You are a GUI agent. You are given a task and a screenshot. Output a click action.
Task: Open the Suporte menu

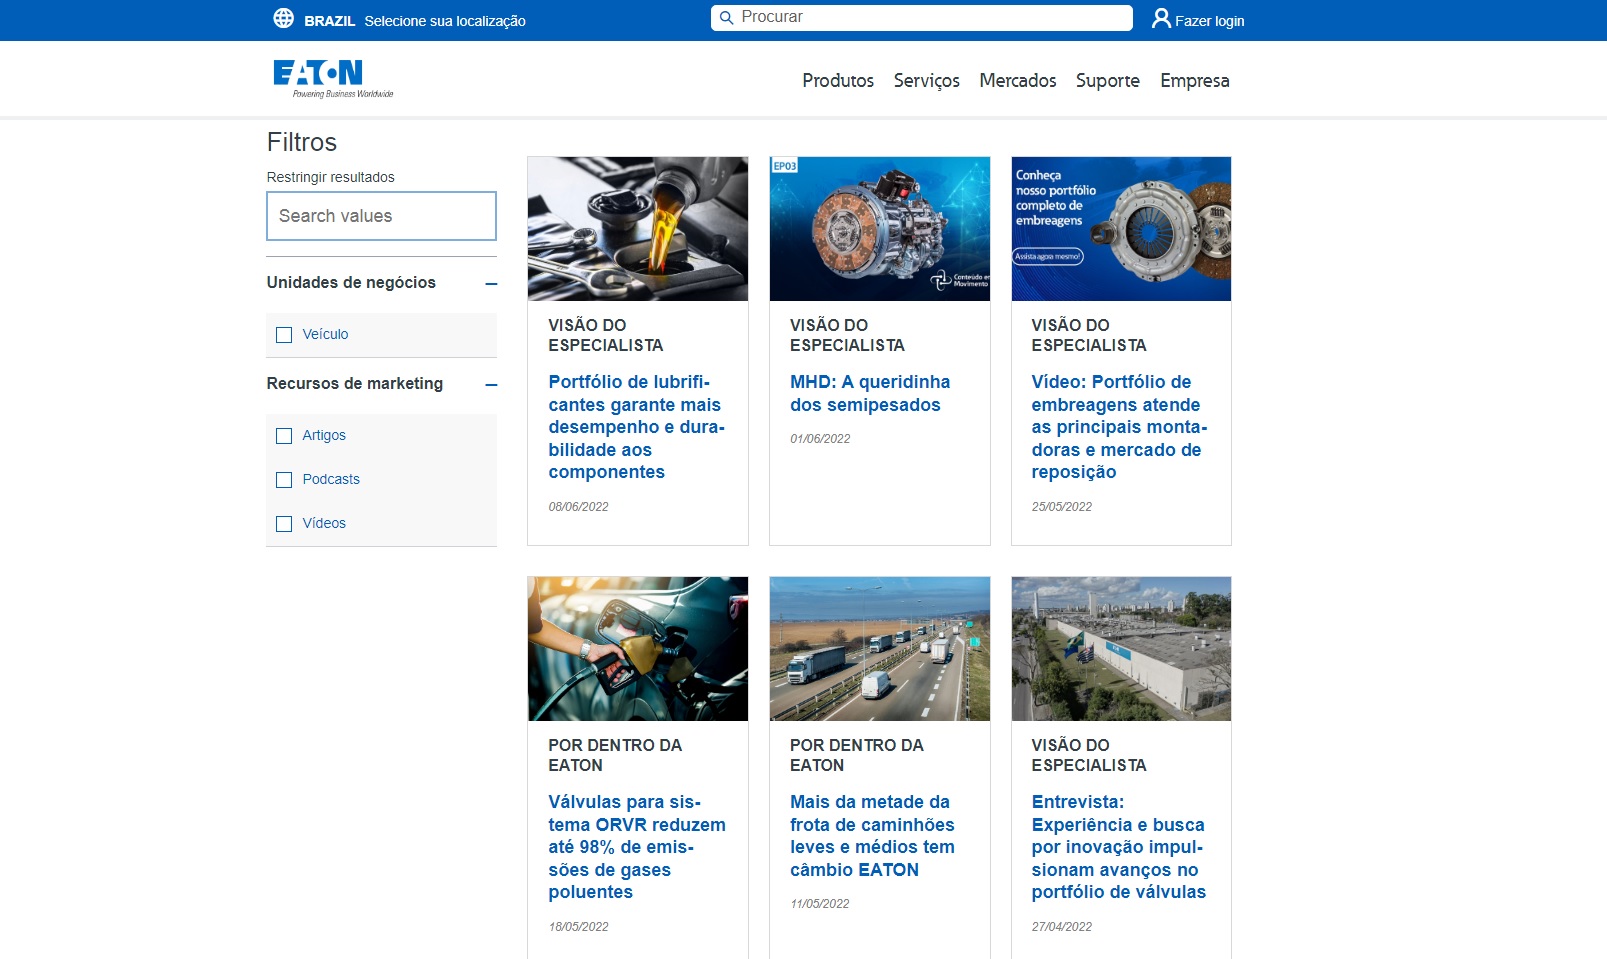point(1107,81)
